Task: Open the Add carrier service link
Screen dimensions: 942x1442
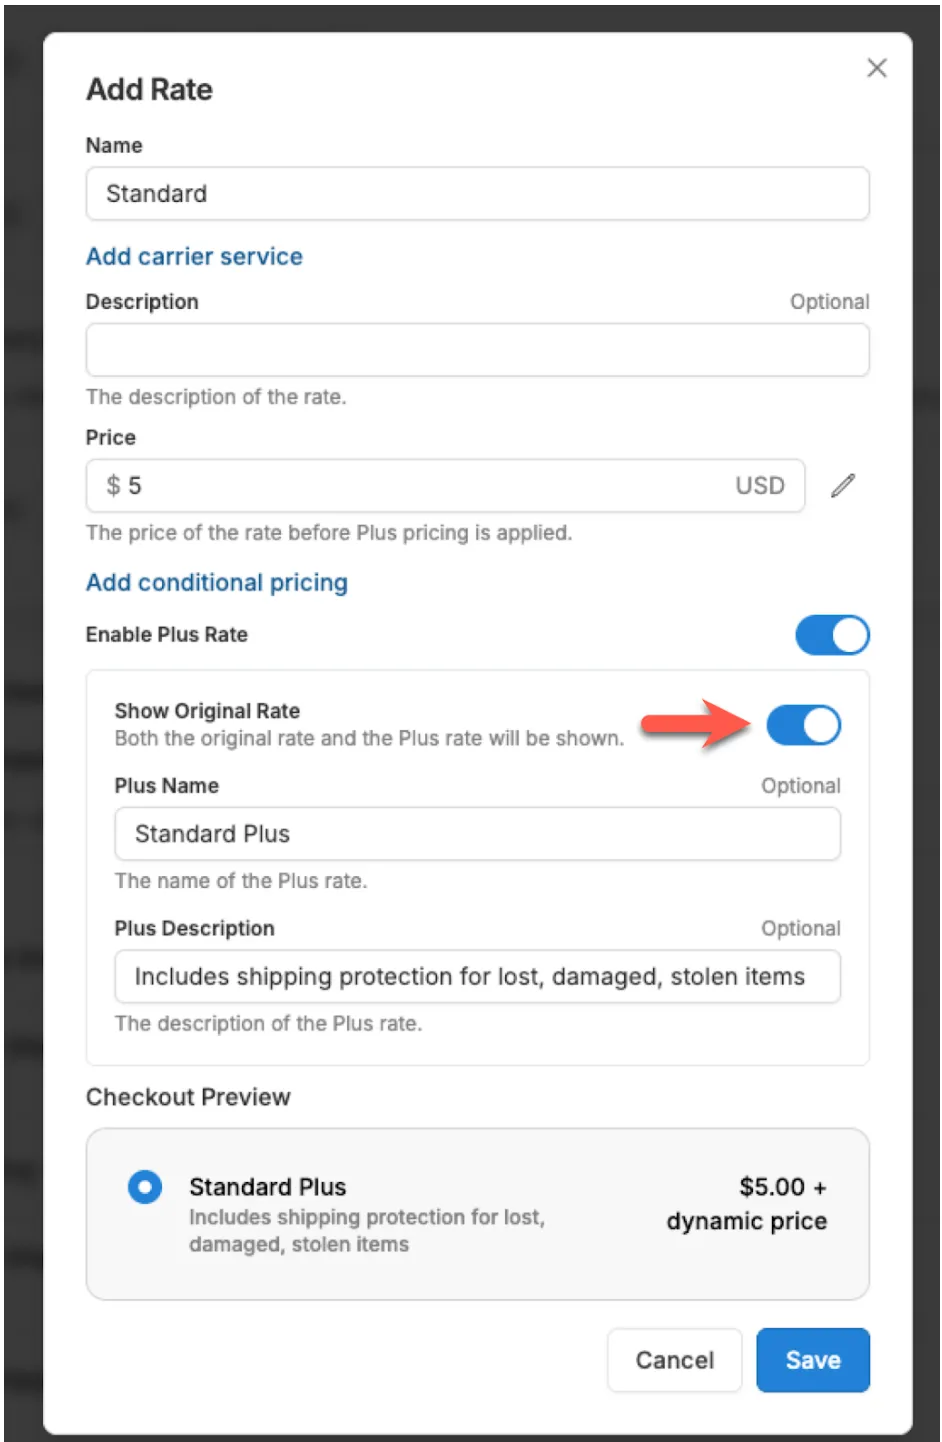Action: [x=194, y=257]
